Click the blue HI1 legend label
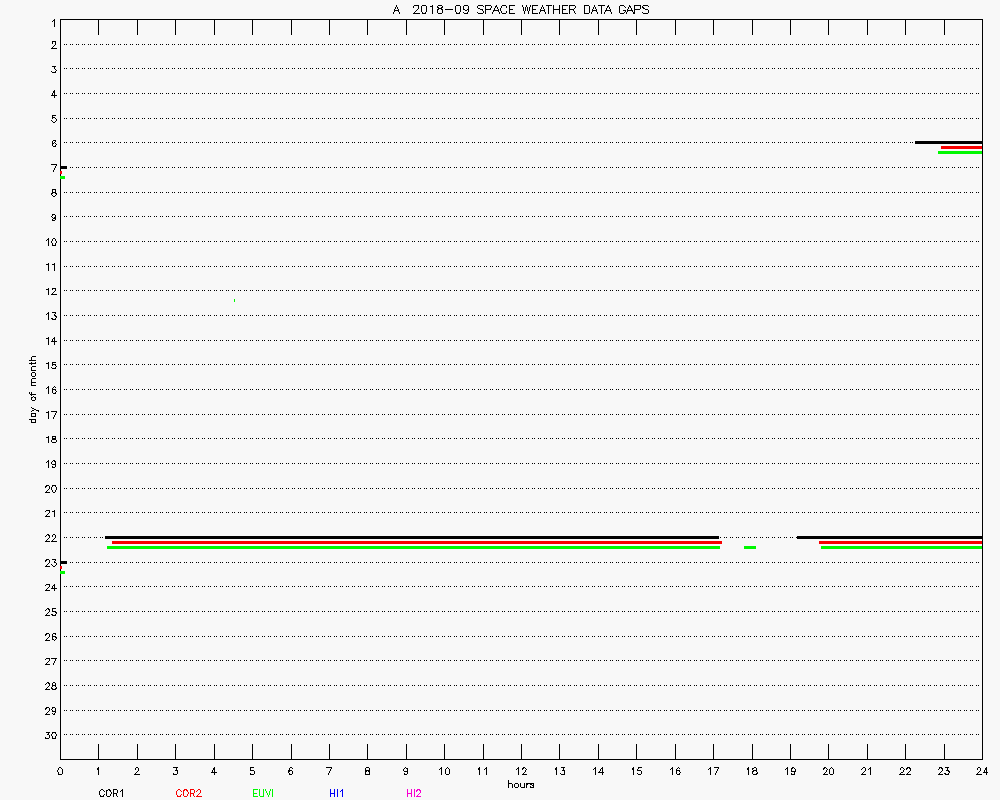1000x800 pixels. [x=337, y=793]
